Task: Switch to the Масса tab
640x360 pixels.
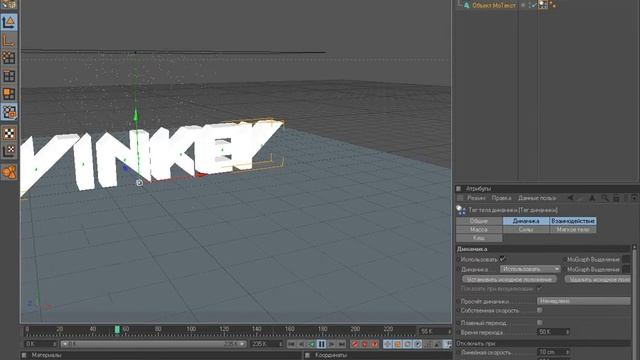Action: coord(479,229)
